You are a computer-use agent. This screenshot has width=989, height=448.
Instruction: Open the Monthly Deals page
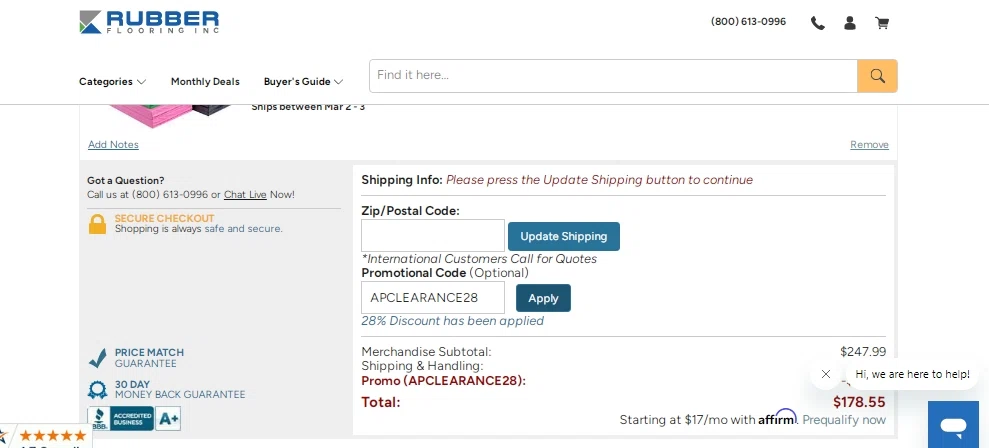[205, 82]
